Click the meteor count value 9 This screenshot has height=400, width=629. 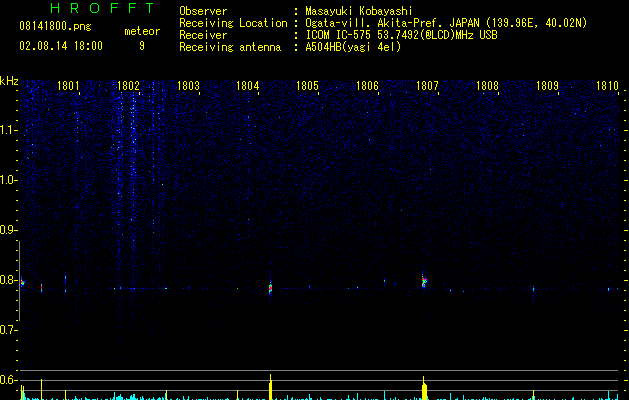(x=142, y=46)
